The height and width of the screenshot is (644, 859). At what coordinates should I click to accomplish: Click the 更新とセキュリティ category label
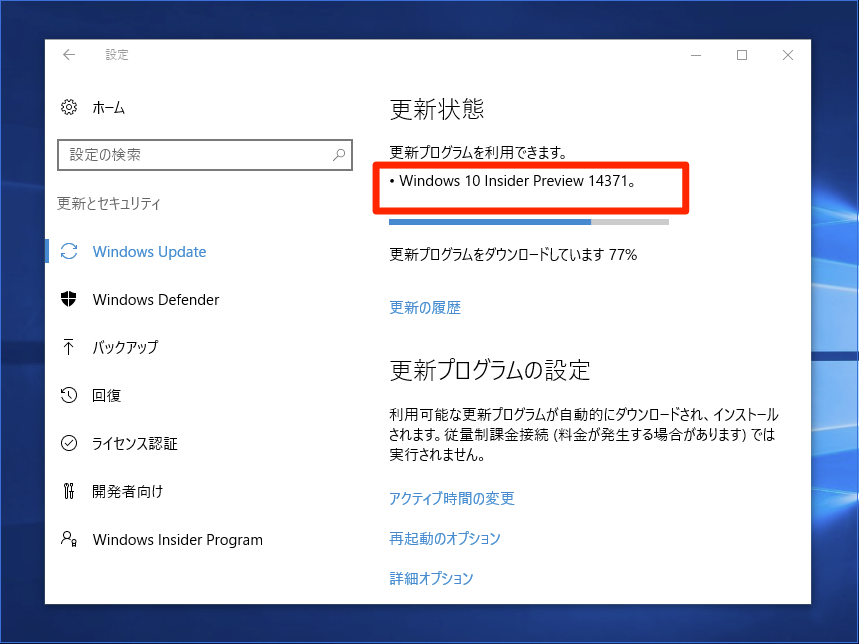coord(108,204)
